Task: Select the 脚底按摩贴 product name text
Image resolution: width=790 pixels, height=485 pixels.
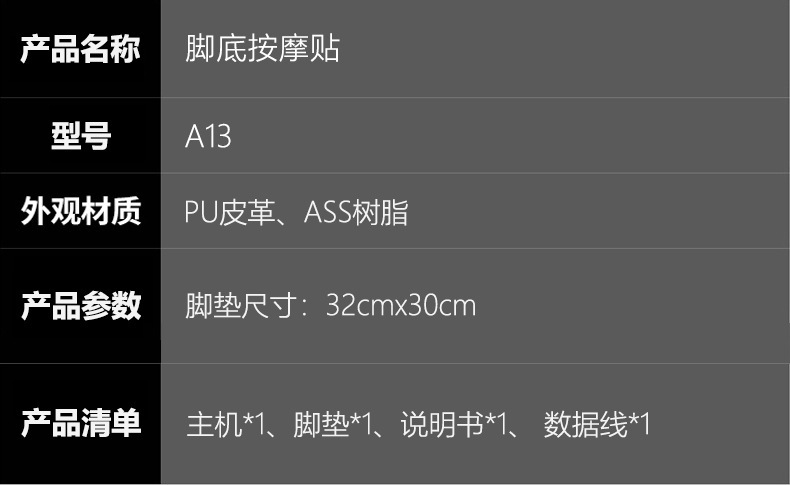Action: (262, 49)
